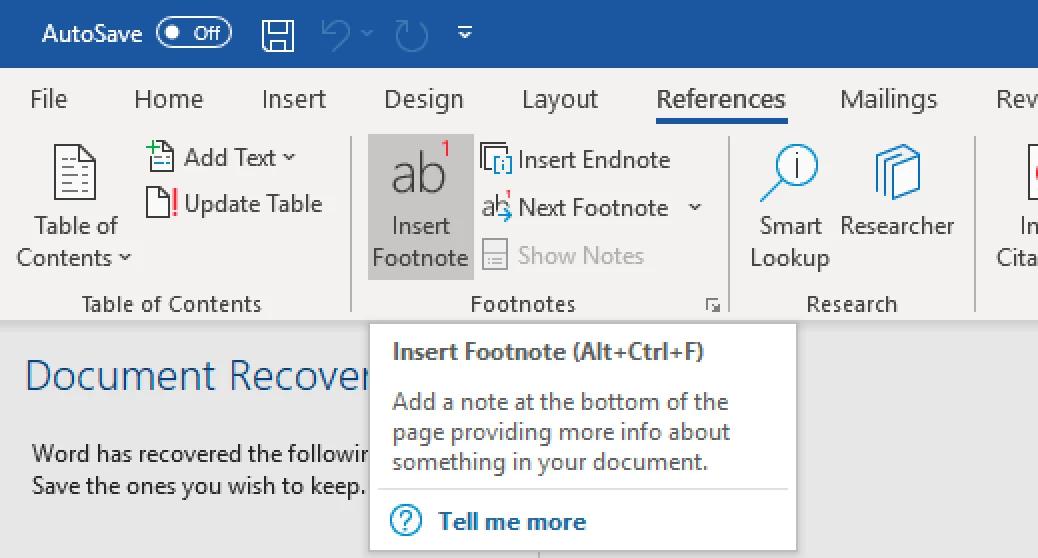The width and height of the screenshot is (1038, 558).
Task: Switch to the Layout tab
Action: [560, 100]
